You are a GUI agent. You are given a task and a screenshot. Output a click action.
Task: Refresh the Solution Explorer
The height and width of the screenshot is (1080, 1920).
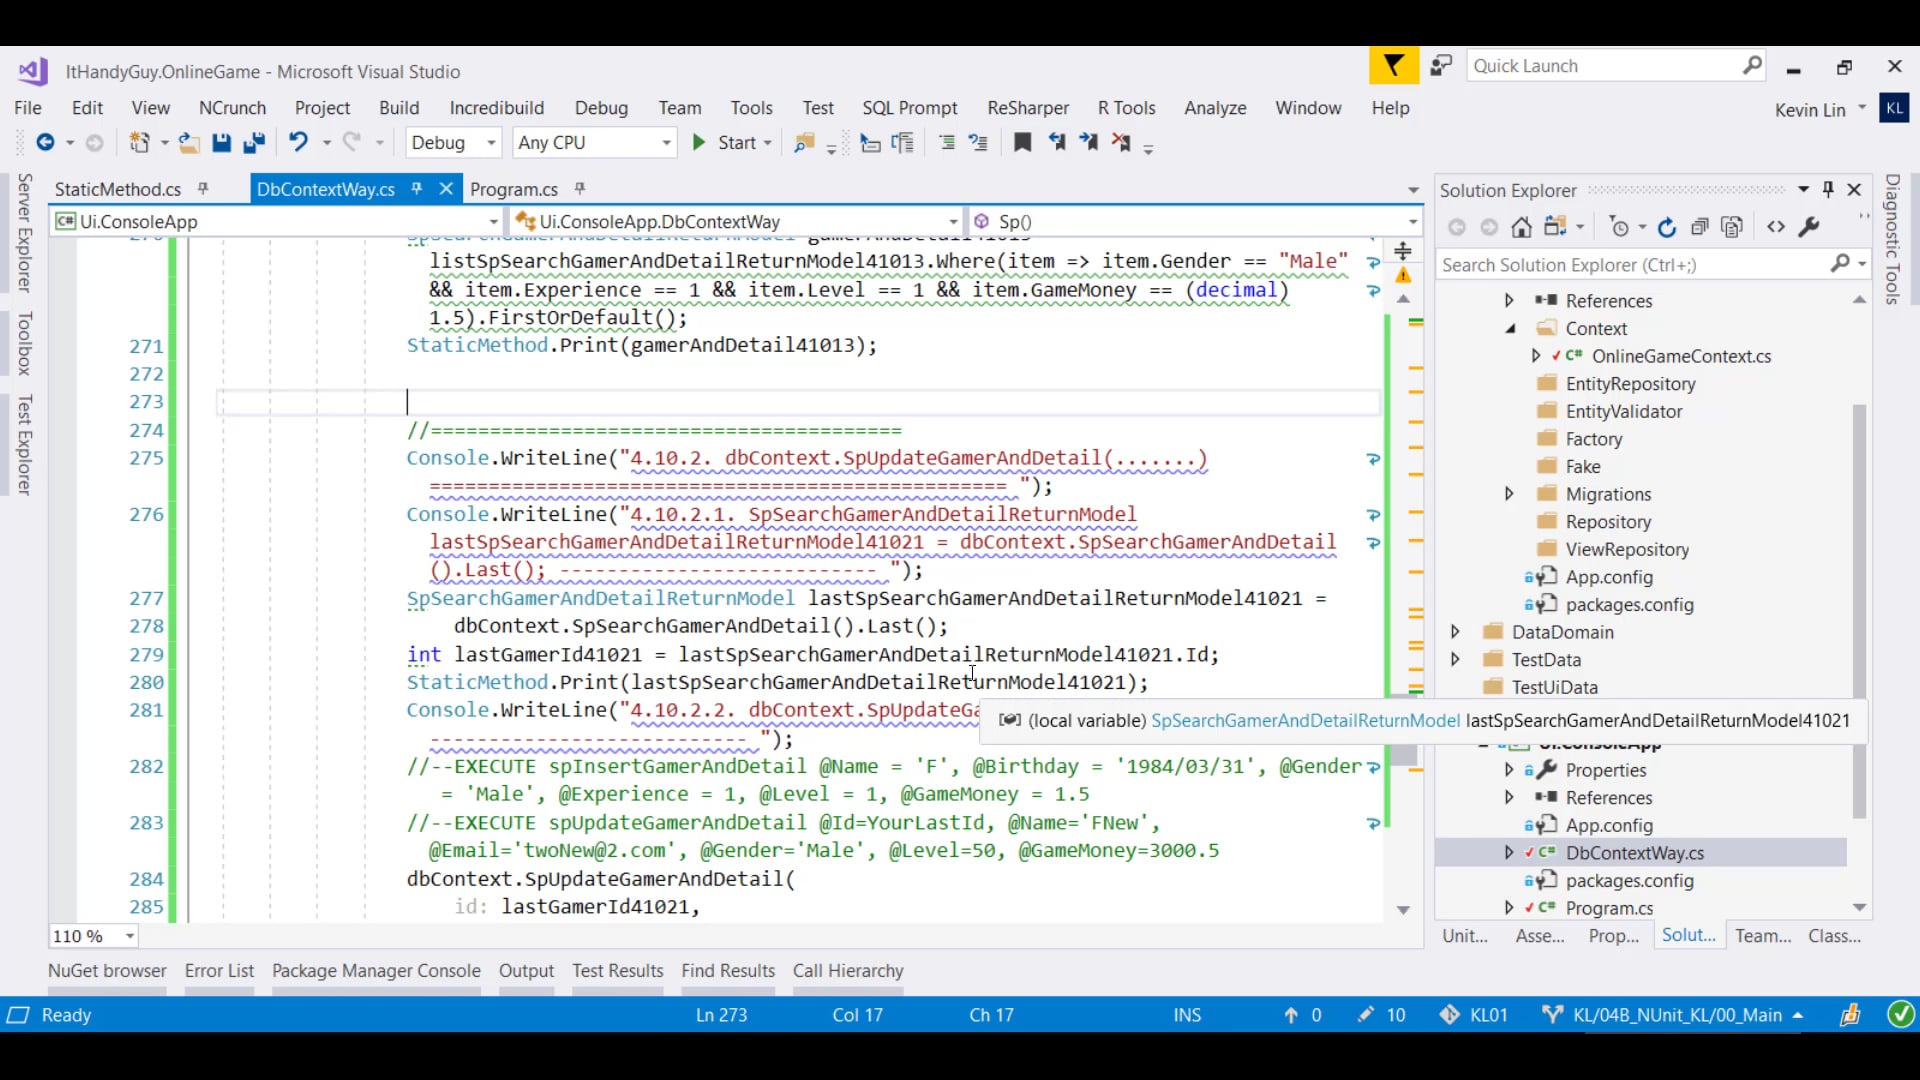[x=1667, y=228]
